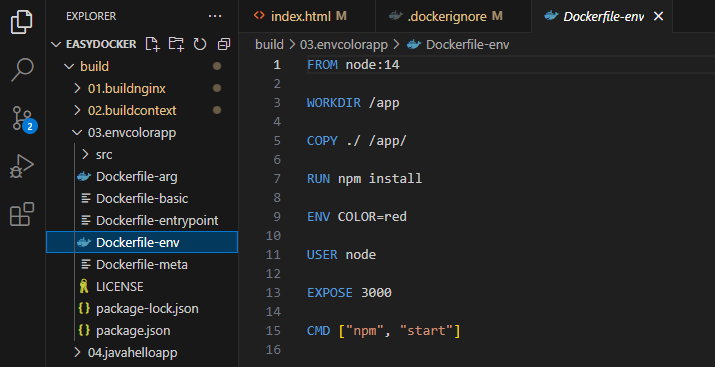Image resolution: width=715 pixels, height=367 pixels.
Task: Open Run and Debug view
Action: (x=22, y=166)
